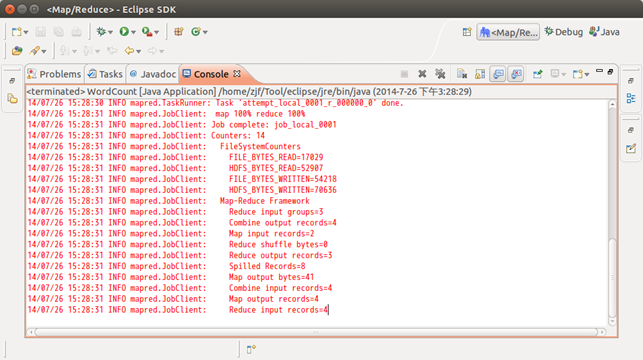Open the Back history dropdown arrow
The width and height of the screenshot is (643, 360).
(x=139, y=52)
